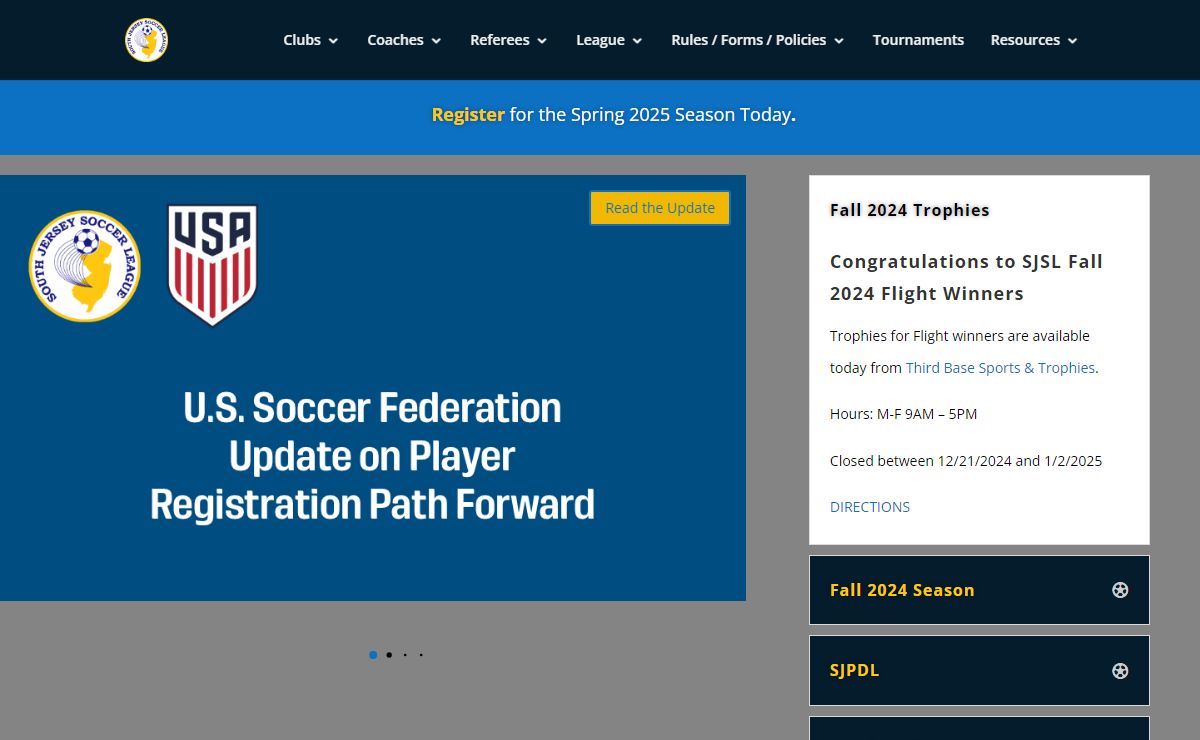Click the Fall 2024 Trophies heading
Screen dimensions: 1200x740
coord(910,210)
